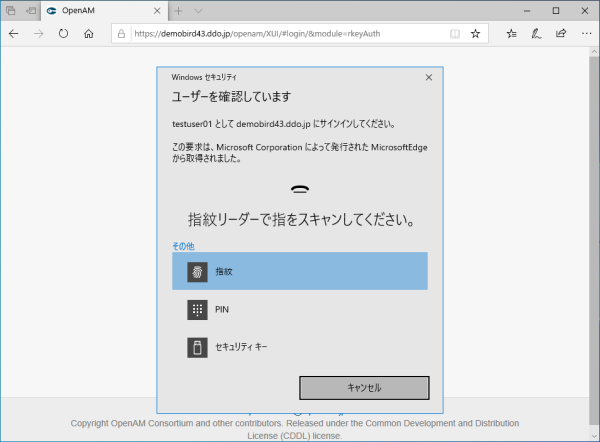The width and height of the screenshot is (600, 442).
Task: Click the testuser01 sign-in text
Action: [x=284, y=124]
